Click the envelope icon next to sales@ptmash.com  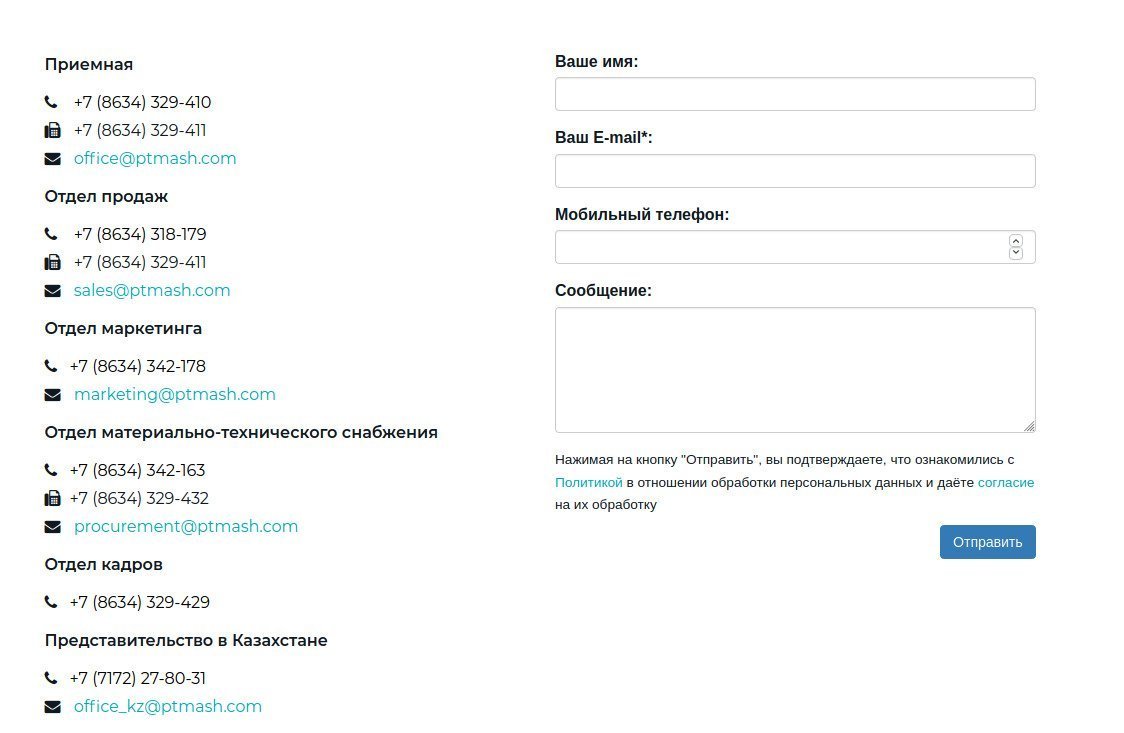pos(52,290)
